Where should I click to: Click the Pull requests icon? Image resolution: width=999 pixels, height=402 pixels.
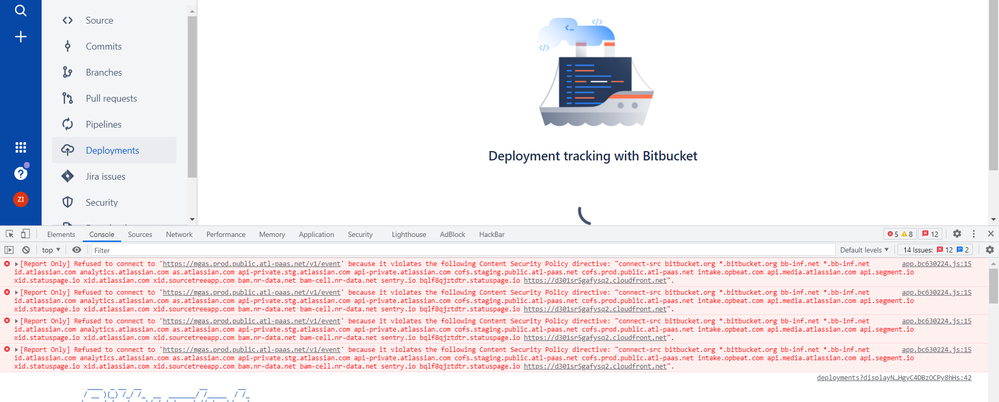click(68, 99)
